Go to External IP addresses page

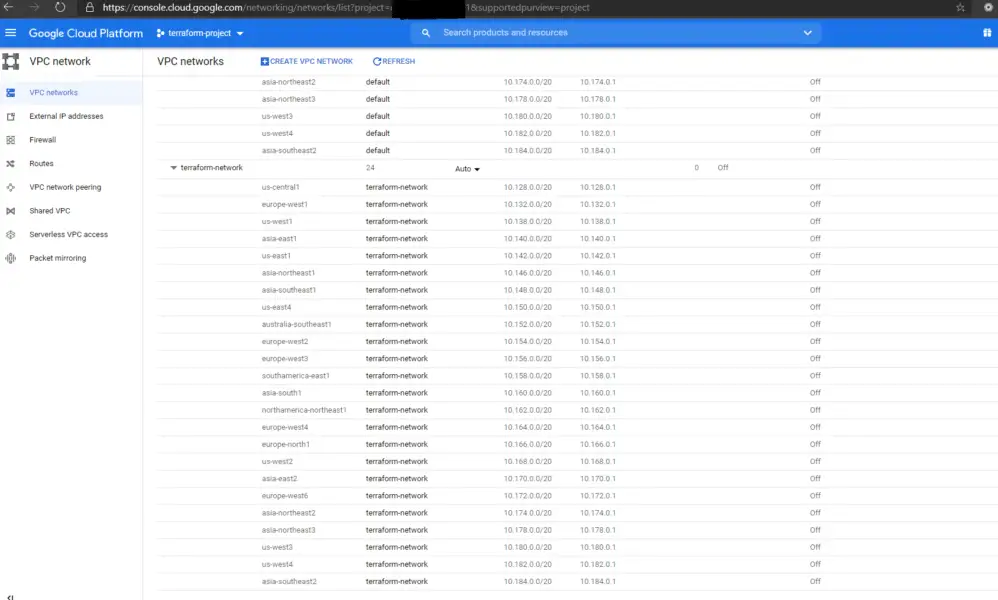66,117
